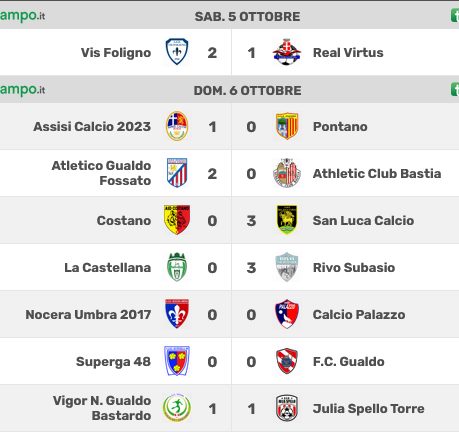Click the La Castellana green crest
The height and width of the screenshot is (432, 459).
[x=177, y=267]
